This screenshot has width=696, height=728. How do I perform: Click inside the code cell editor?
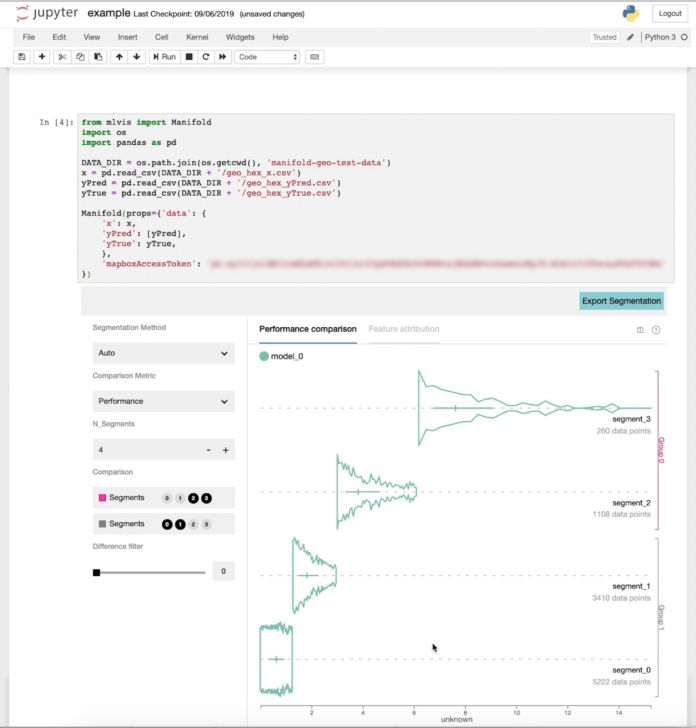[x=376, y=198]
